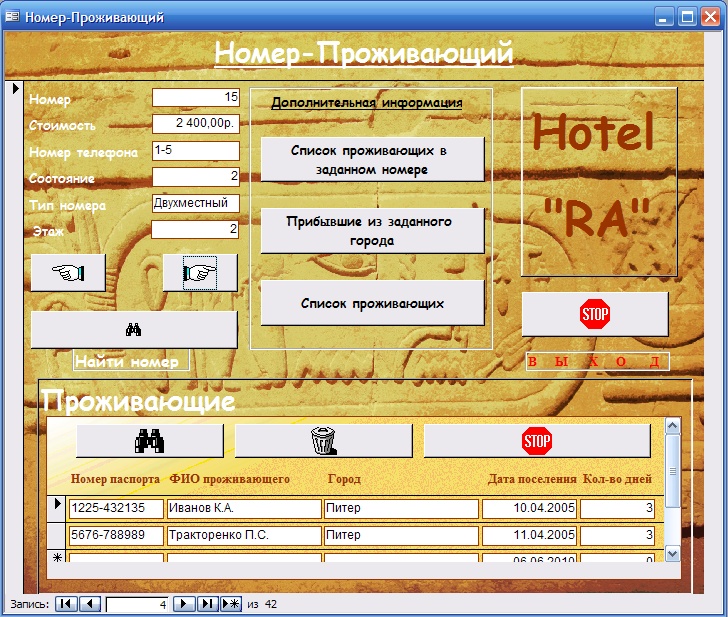Image resolution: width=728 pixels, height=617 pixels.
Task: Click name cell Тракторенко П.С.
Action: point(244,535)
